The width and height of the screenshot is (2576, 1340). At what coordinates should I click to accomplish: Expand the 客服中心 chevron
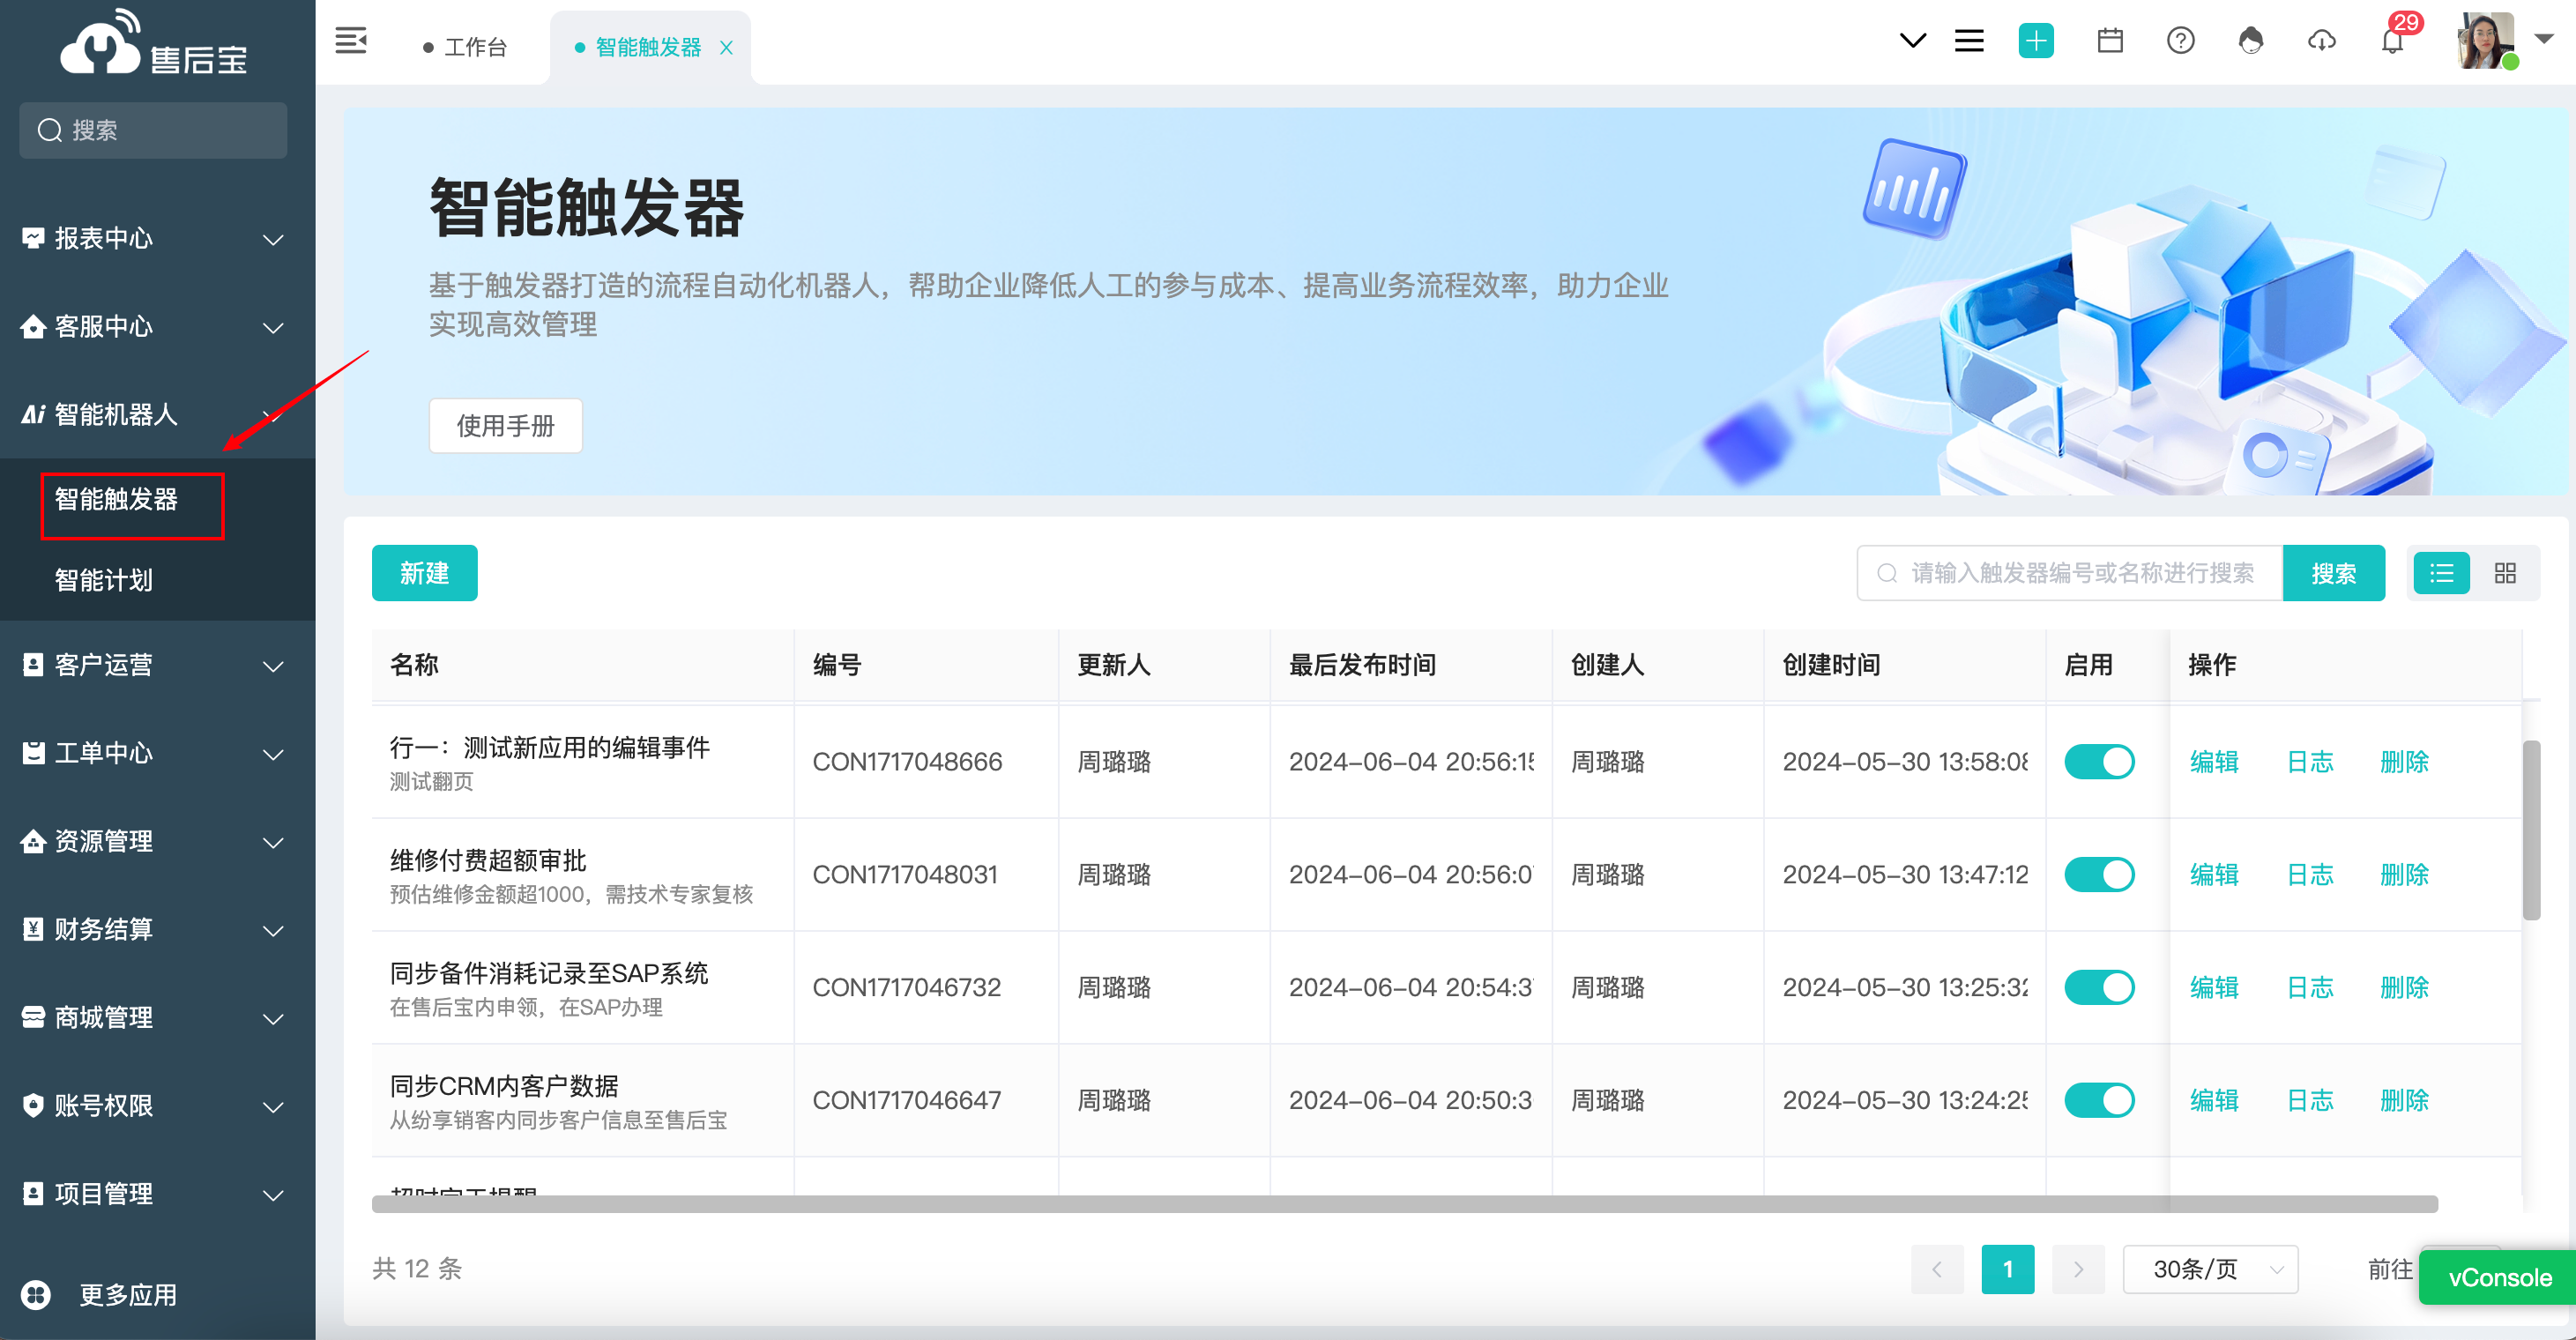click(273, 328)
